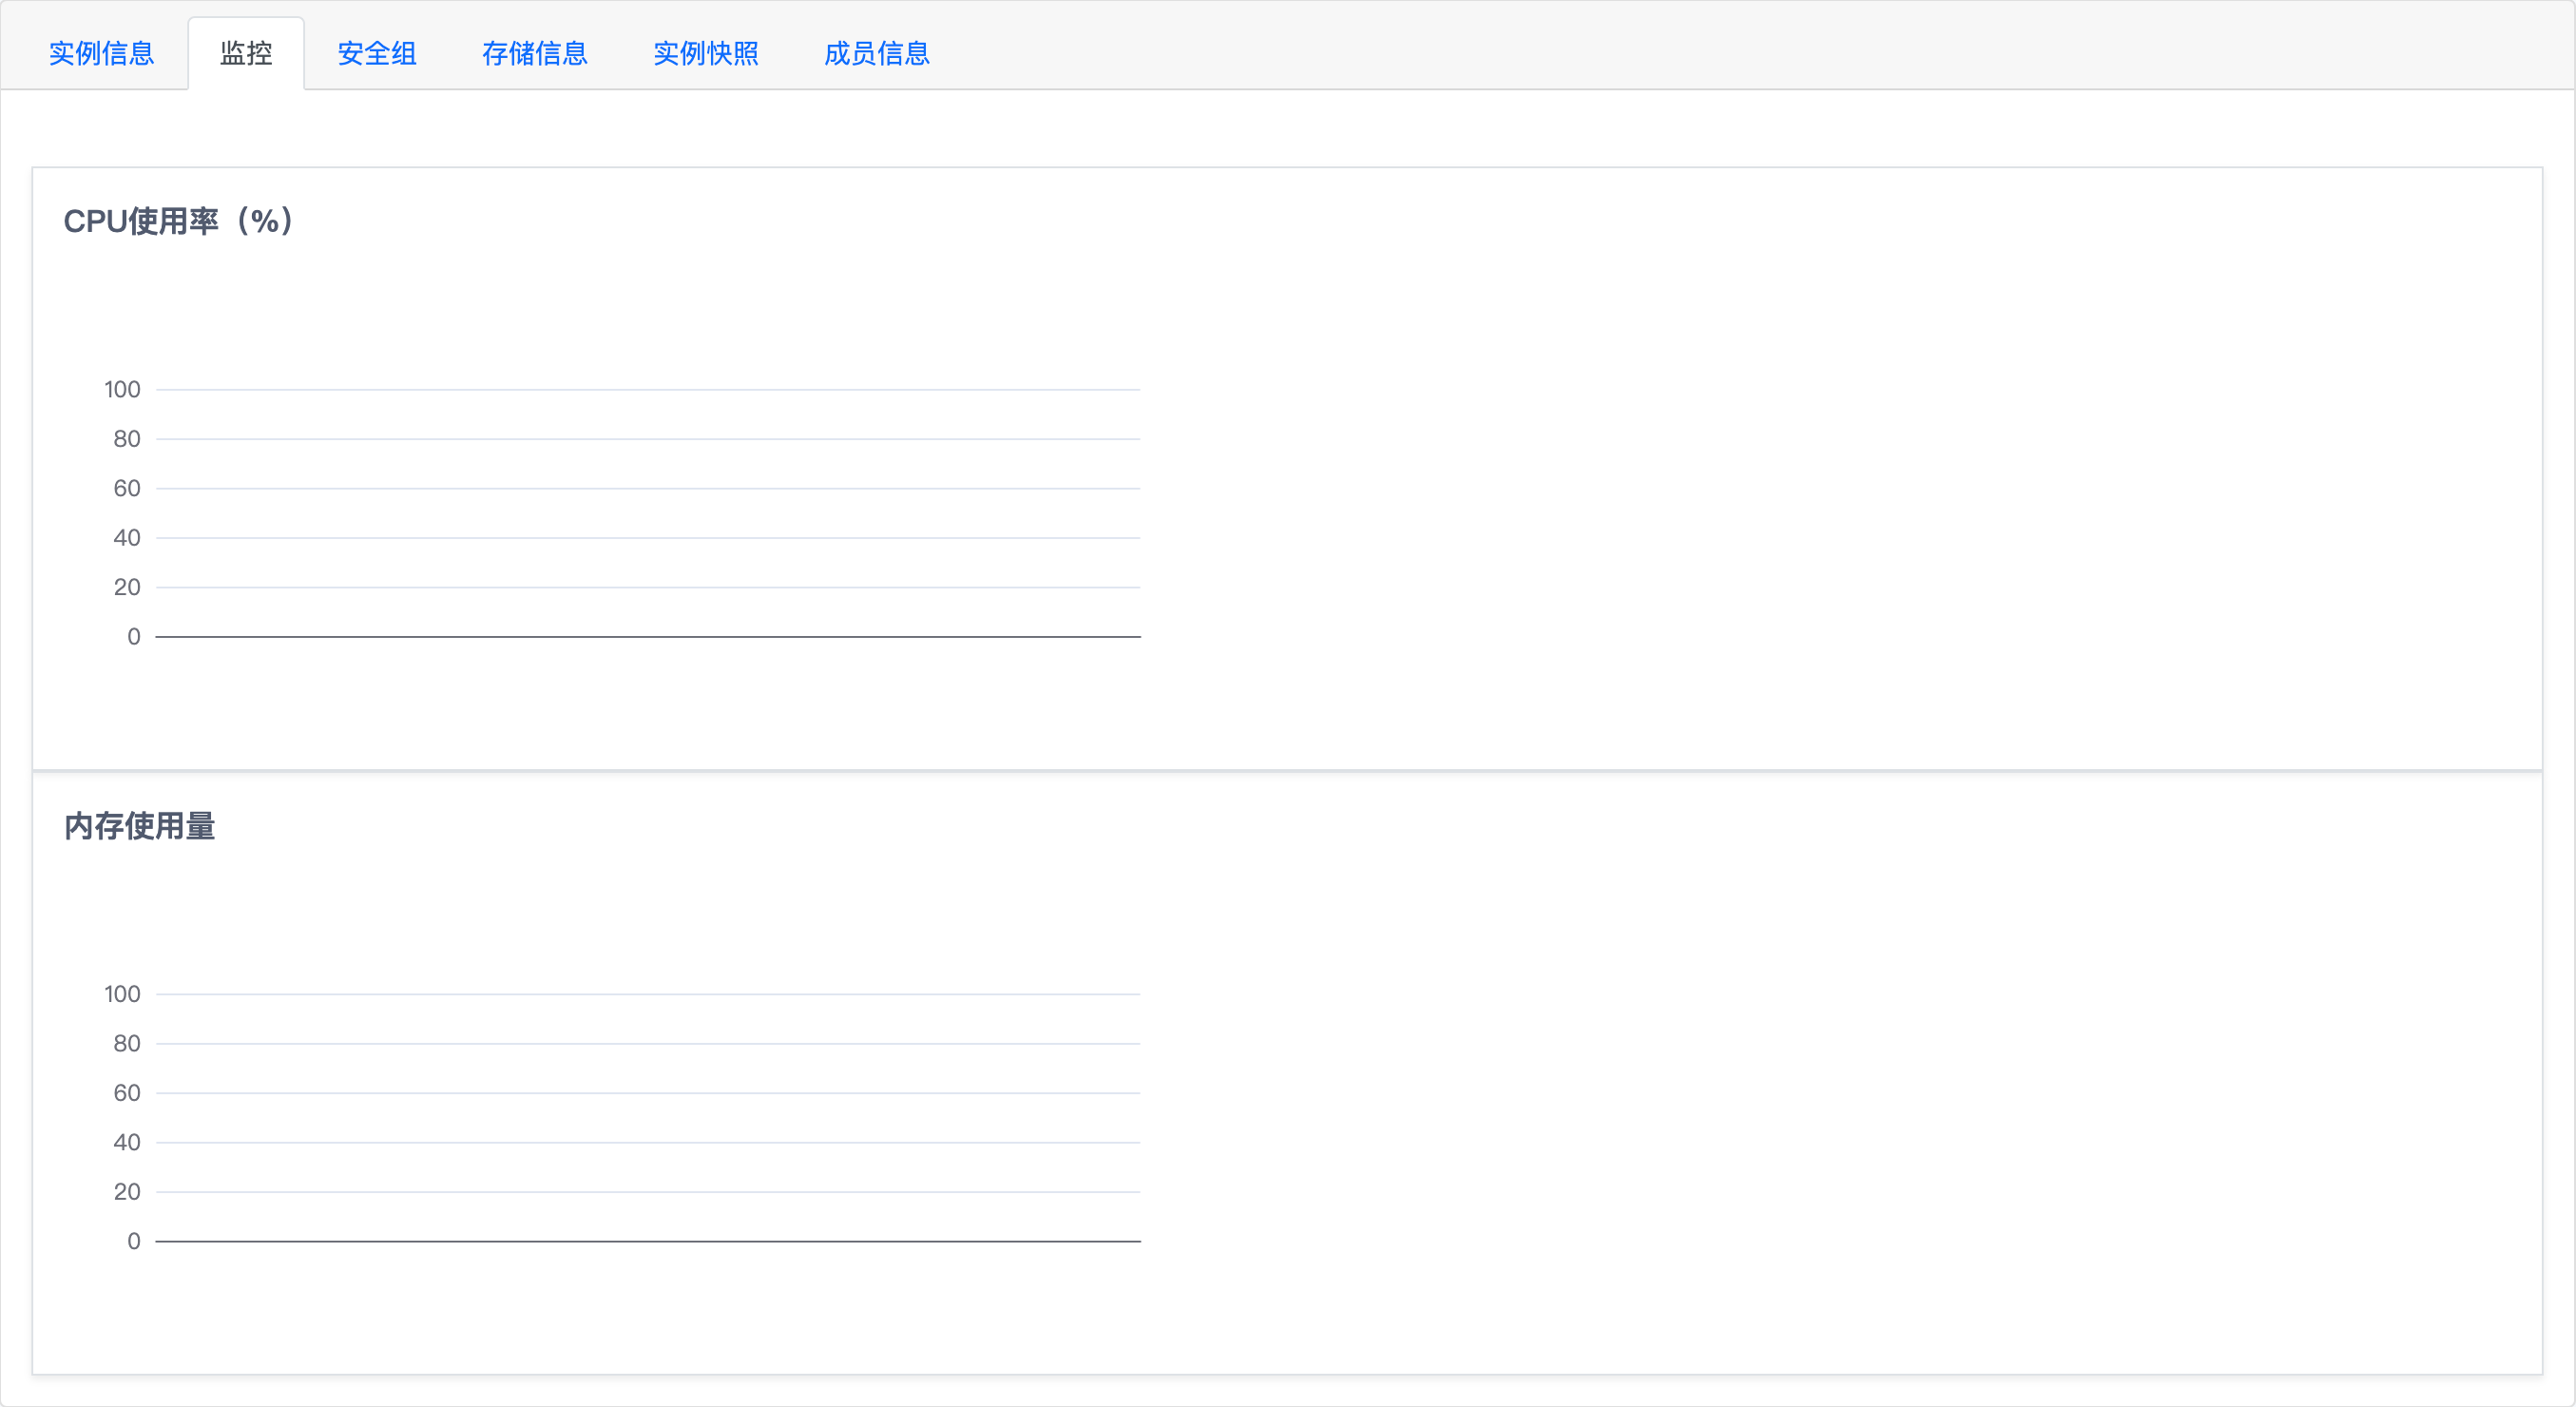Select the 监控 tab
Screen dimensions: 2576x1407
pos(246,53)
